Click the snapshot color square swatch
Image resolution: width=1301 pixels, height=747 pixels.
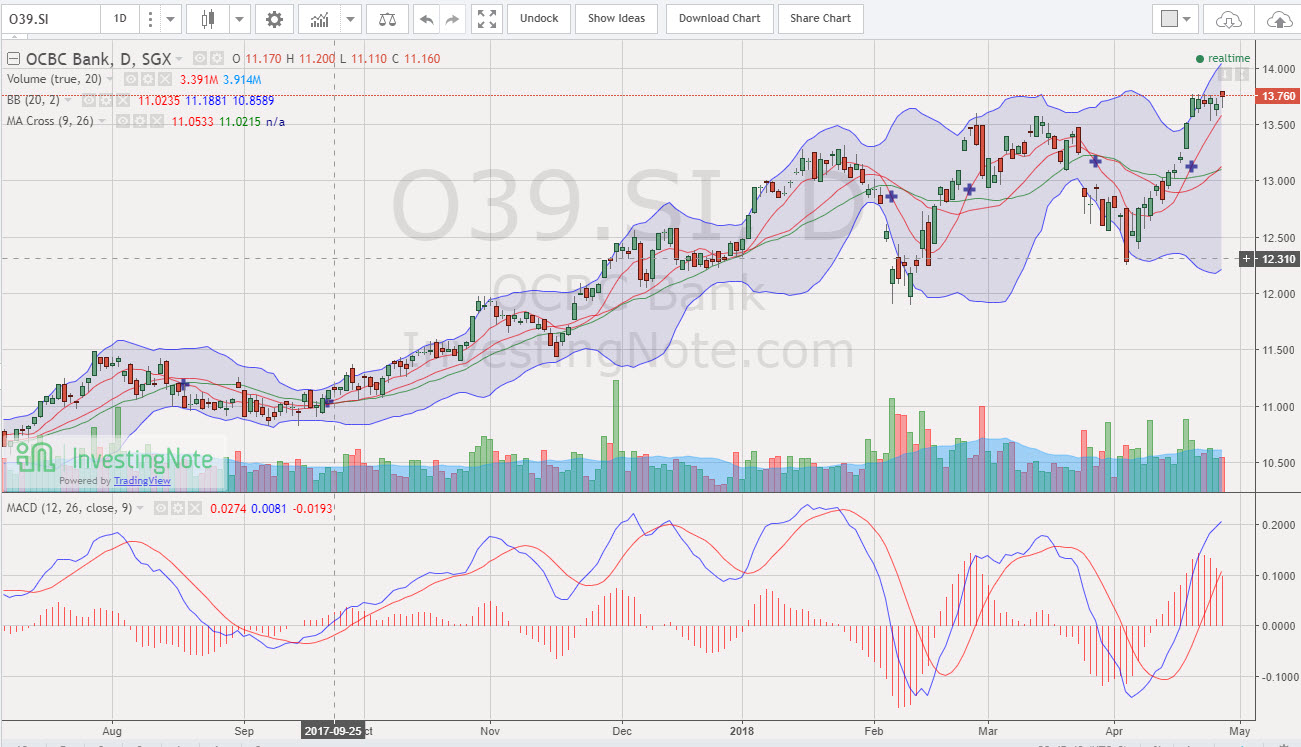(x=1168, y=18)
